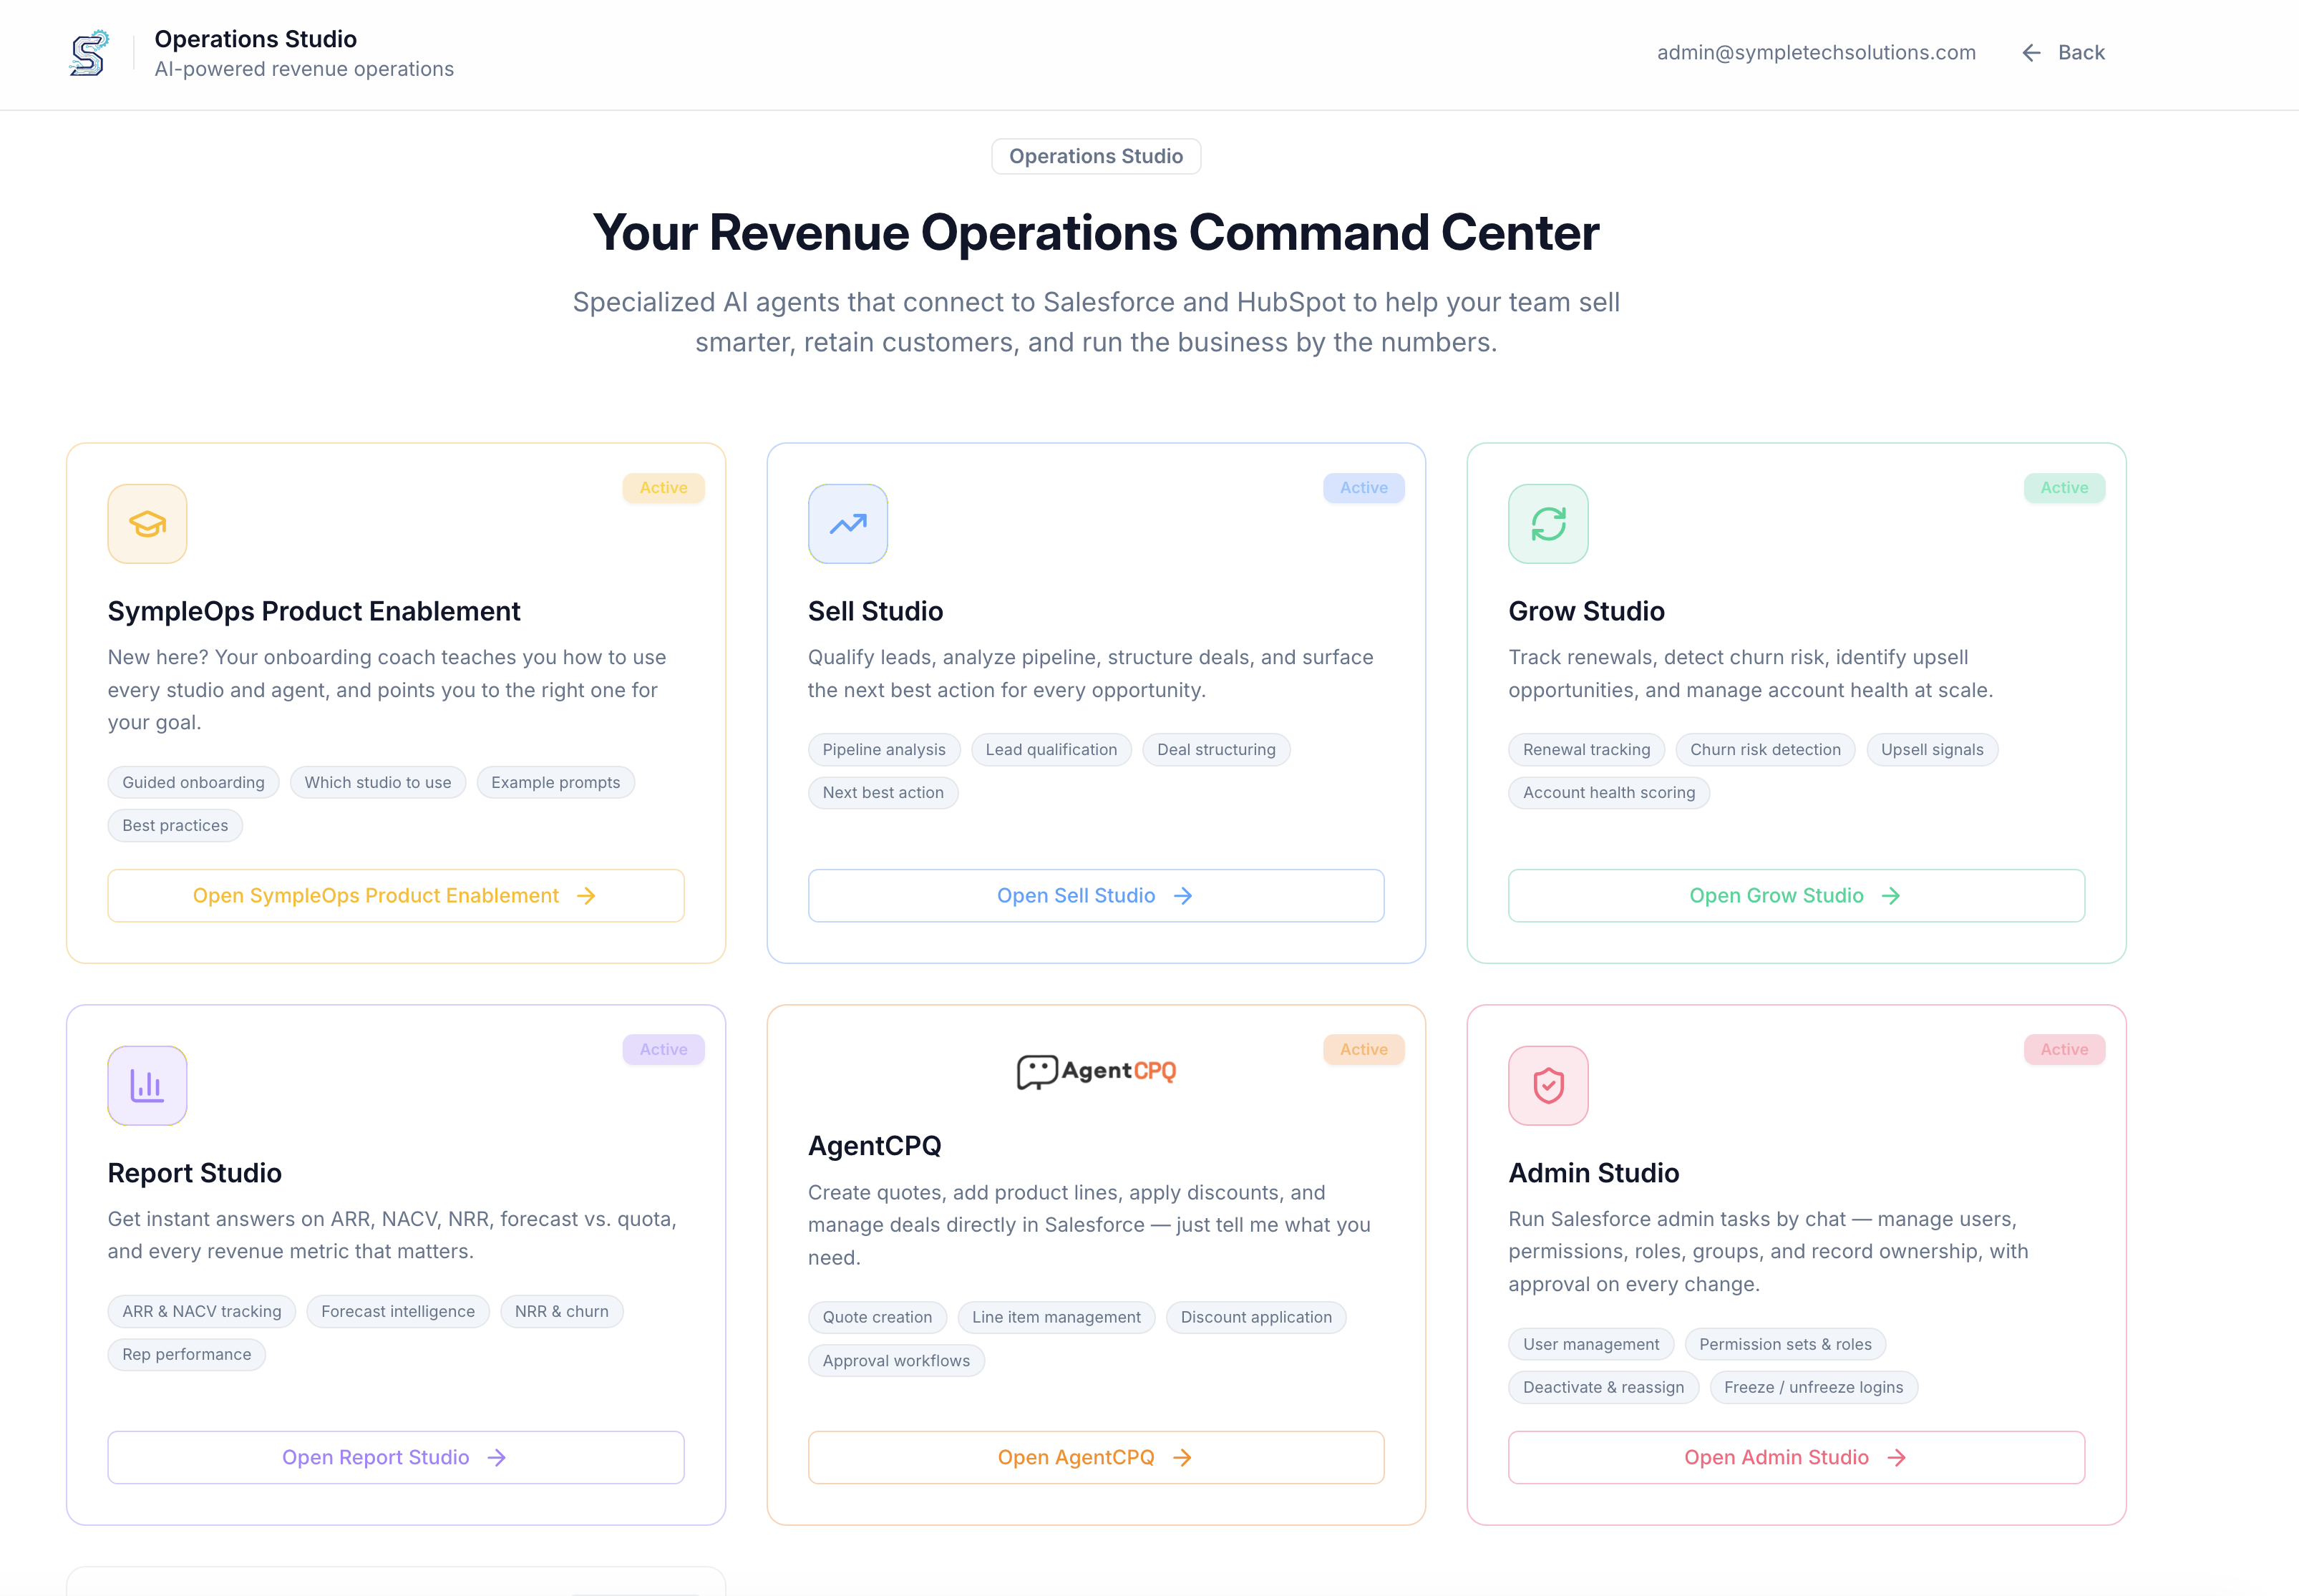The image size is (2299, 1596).
Task: Click the AI-powered revenue operations subtitle
Action: pos(304,69)
